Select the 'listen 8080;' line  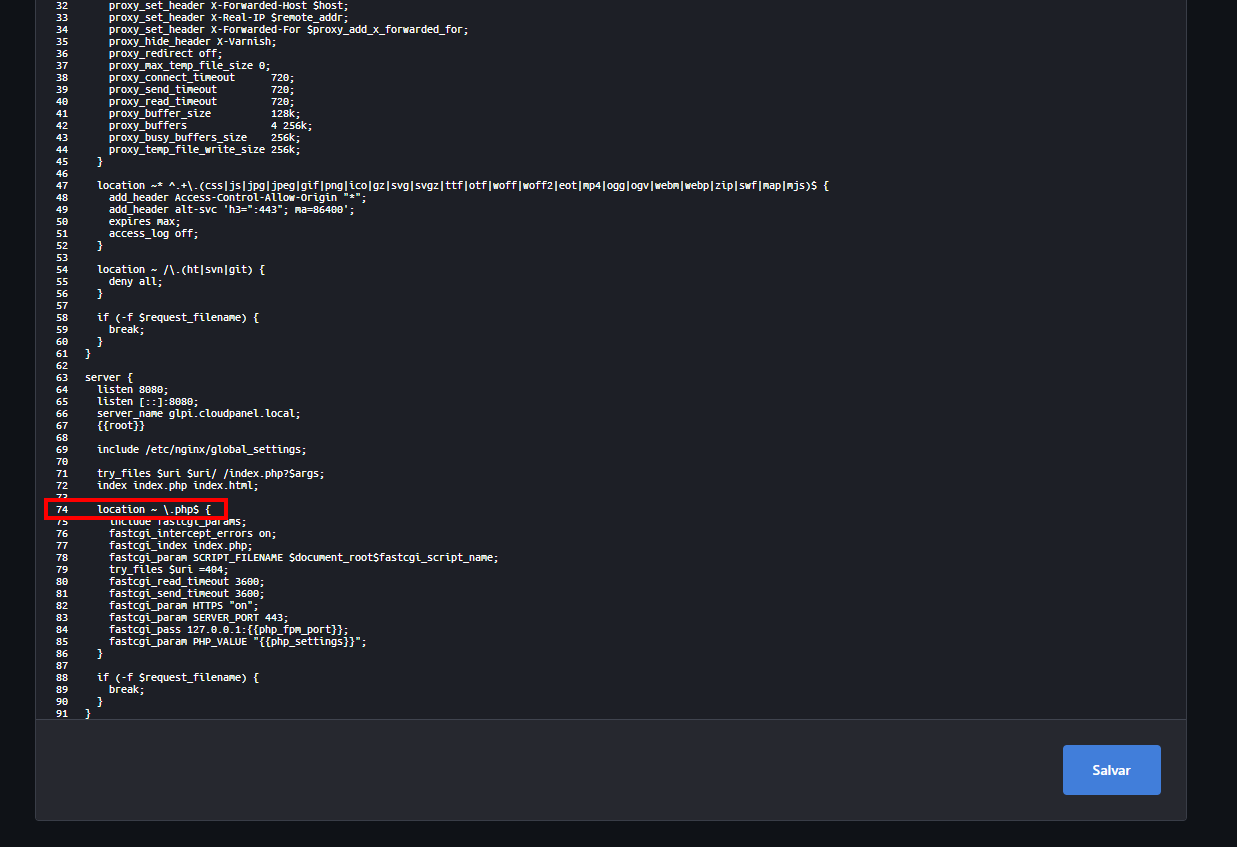[x=132, y=390]
